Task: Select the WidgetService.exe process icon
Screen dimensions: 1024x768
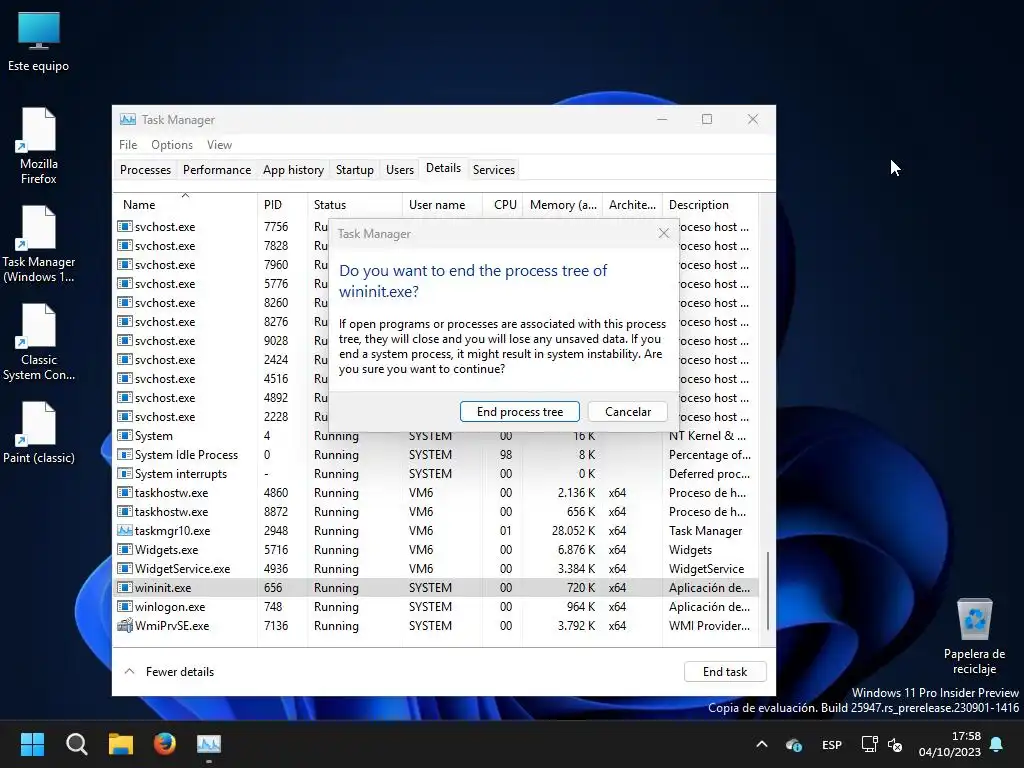Action: (125, 568)
